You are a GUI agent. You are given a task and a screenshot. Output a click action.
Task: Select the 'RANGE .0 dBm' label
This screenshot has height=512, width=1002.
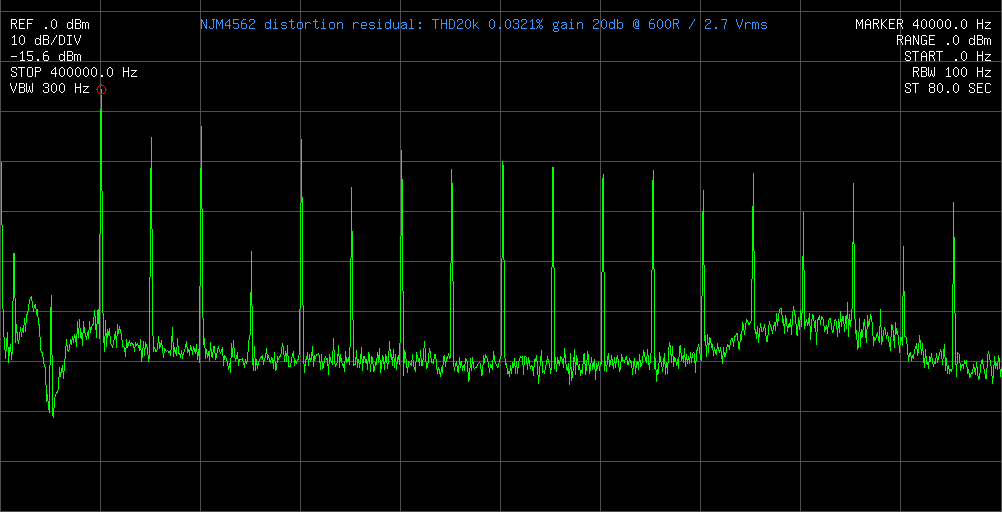(944, 41)
